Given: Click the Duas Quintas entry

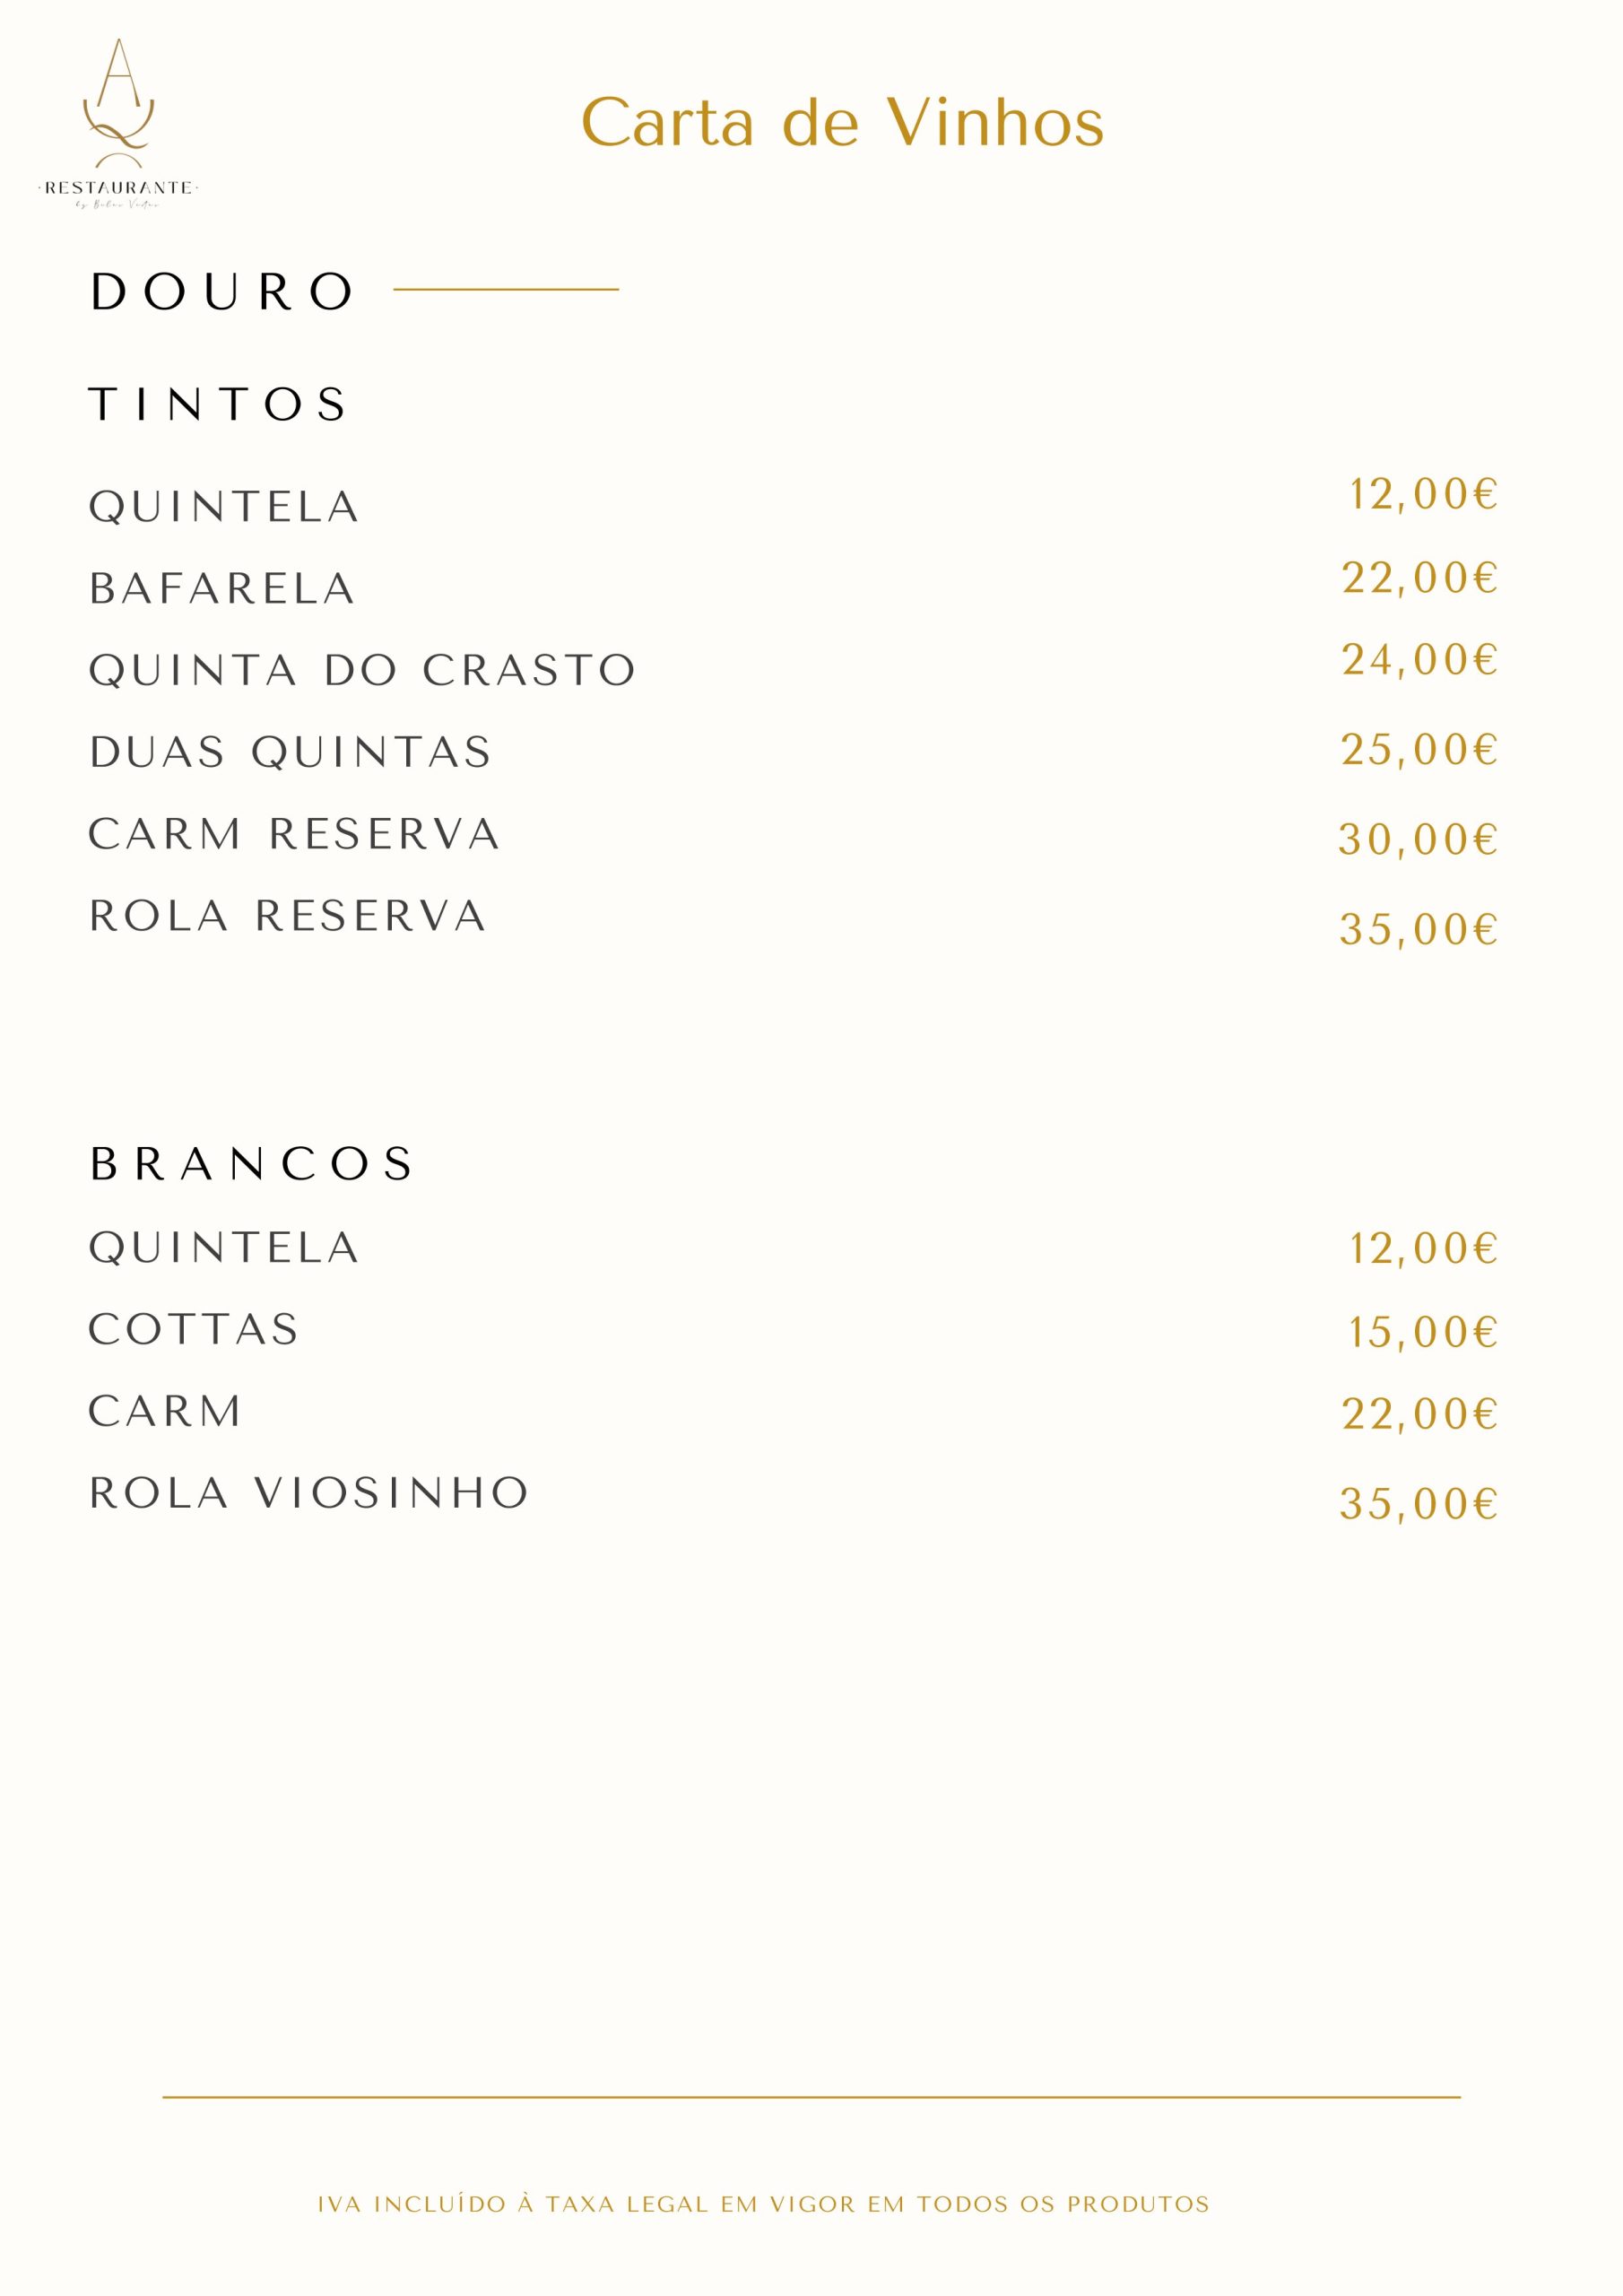Looking at the screenshot, I should pyautogui.click(x=290, y=752).
